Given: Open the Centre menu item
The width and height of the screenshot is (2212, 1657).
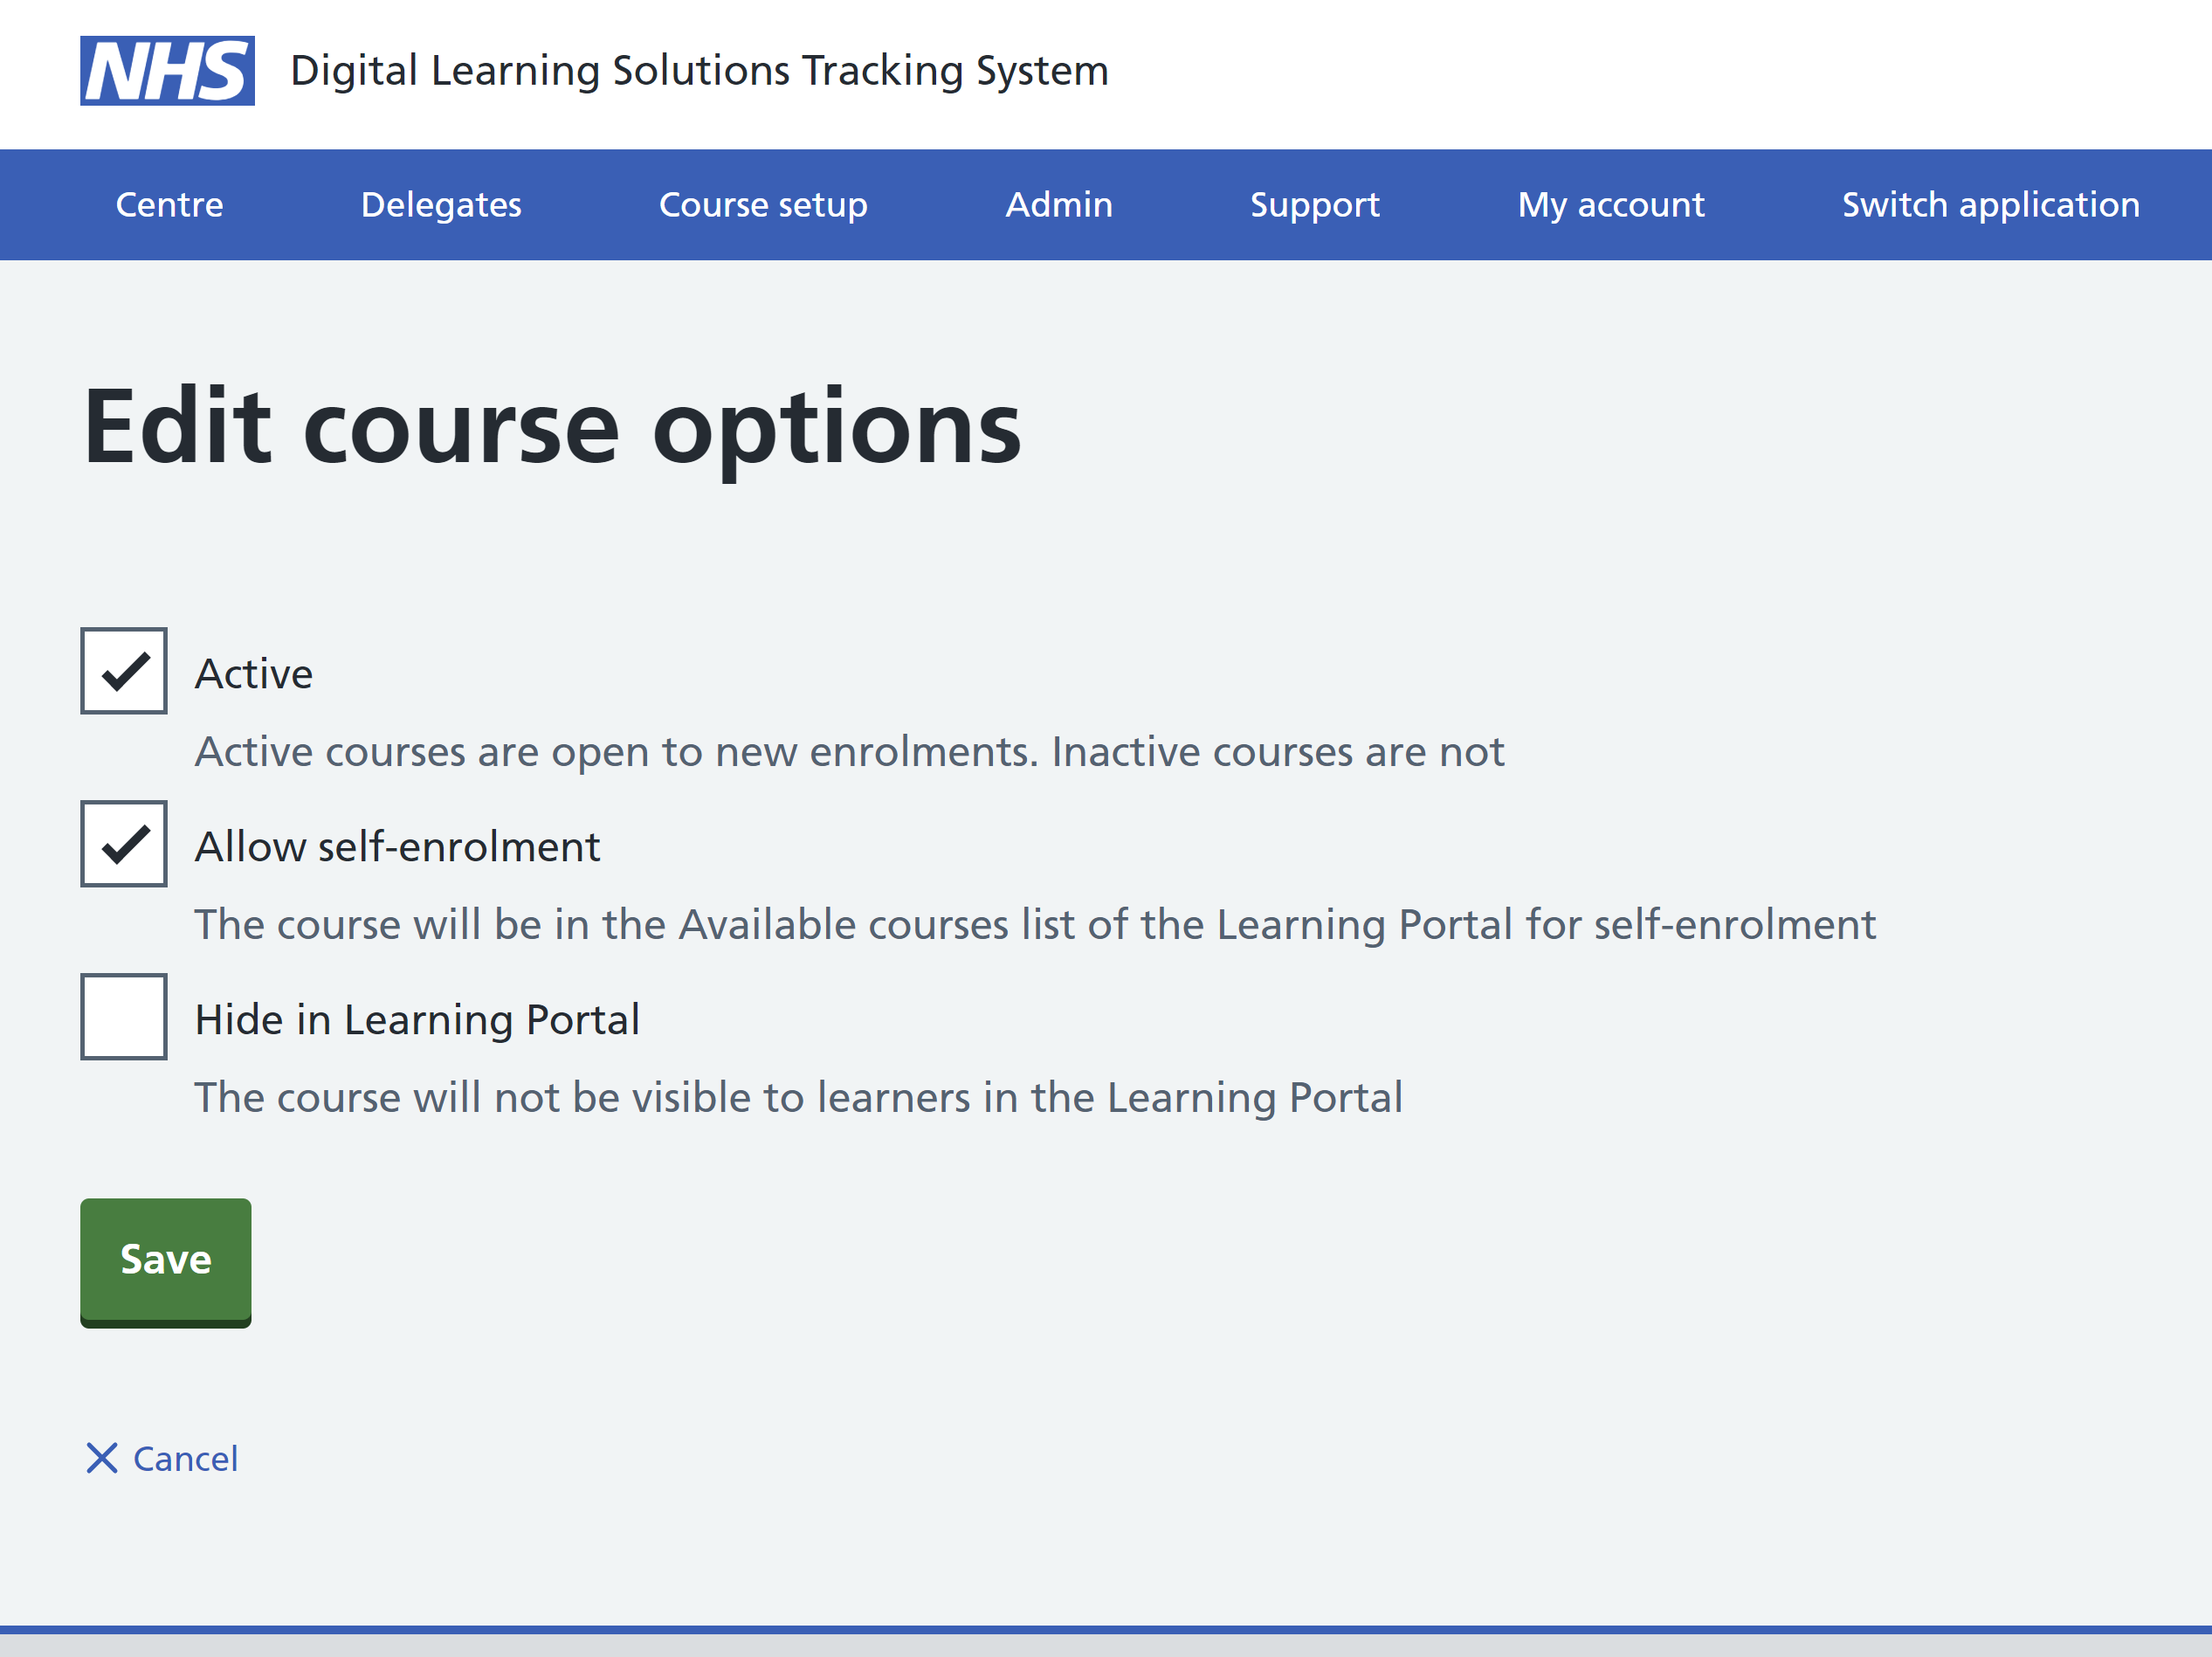Looking at the screenshot, I should (169, 205).
